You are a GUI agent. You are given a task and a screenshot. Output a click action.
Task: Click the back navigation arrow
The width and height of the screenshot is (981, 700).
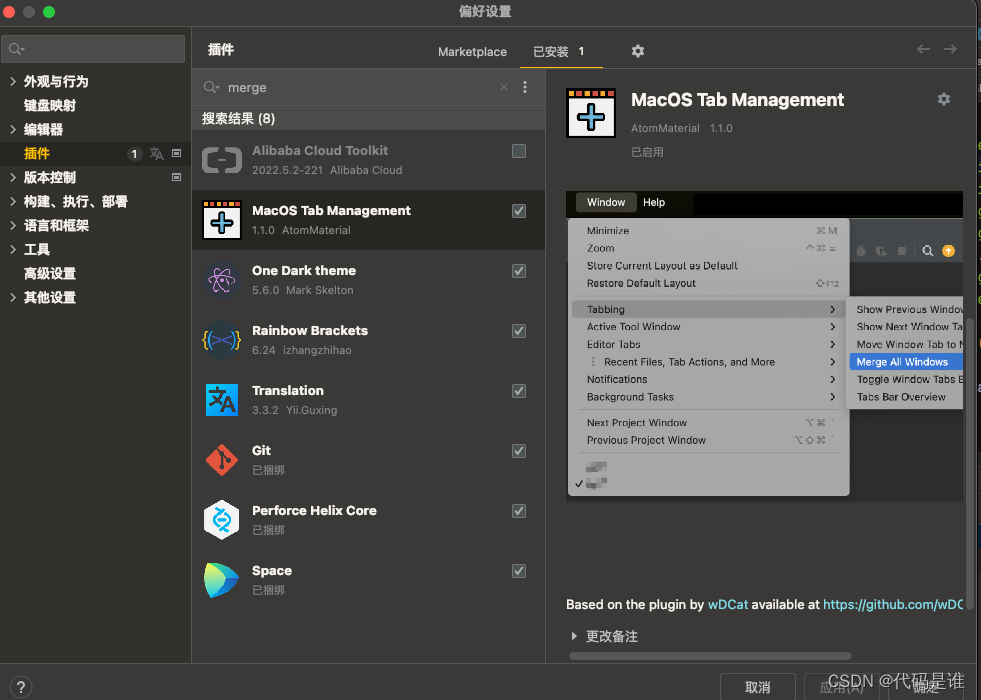pos(923,49)
